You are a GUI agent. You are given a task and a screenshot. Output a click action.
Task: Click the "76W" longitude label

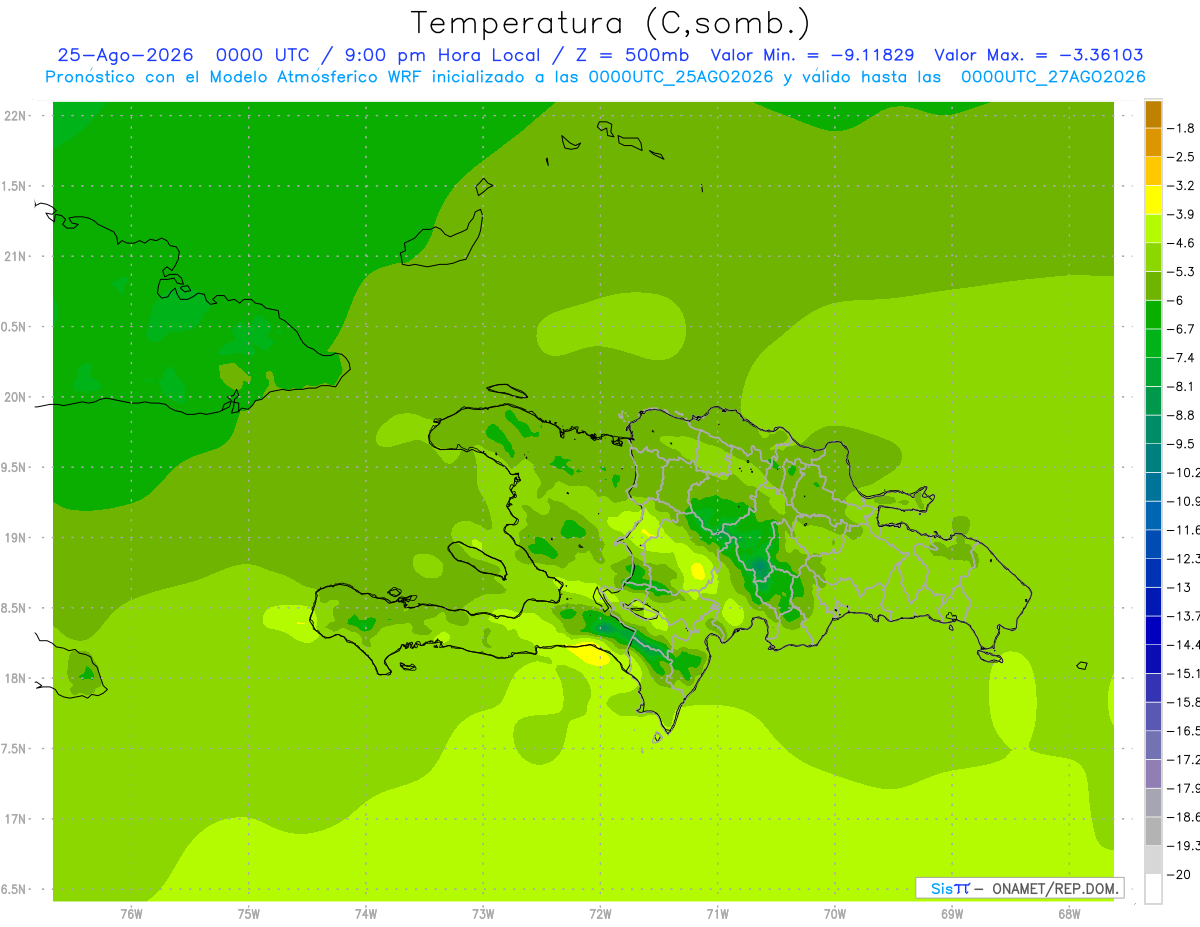(x=131, y=913)
